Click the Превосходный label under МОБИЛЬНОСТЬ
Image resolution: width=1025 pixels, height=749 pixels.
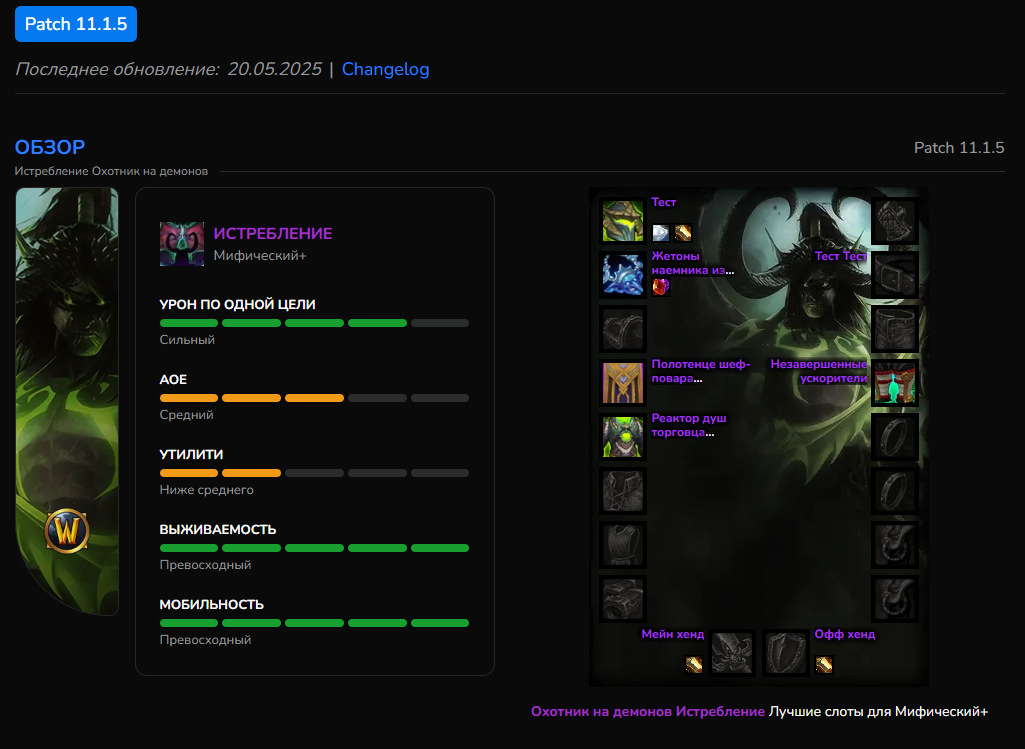coord(205,640)
